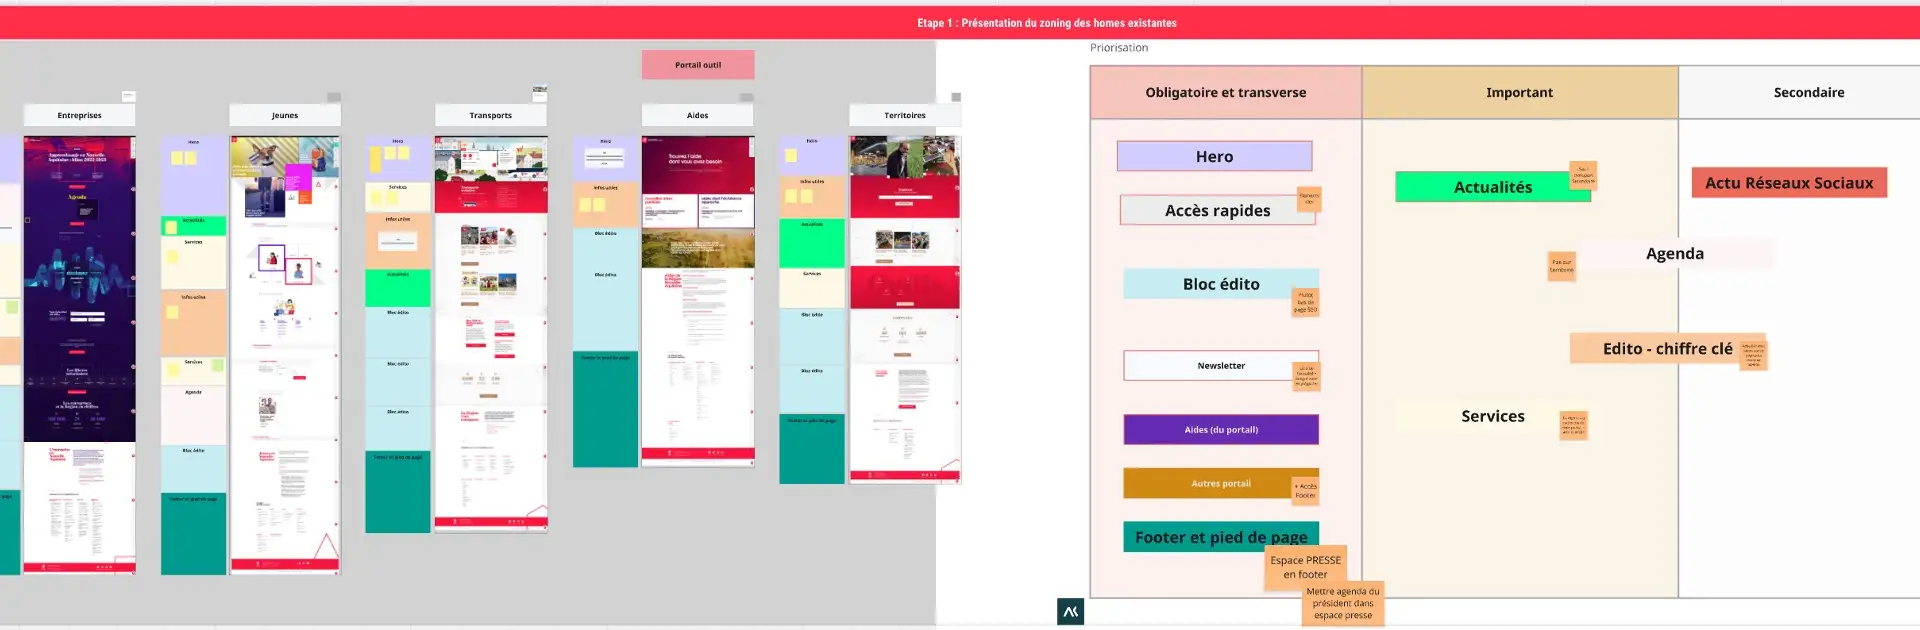The image size is (1920, 630).
Task: Click the Territoires homepage mockup image
Action: click(x=905, y=310)
